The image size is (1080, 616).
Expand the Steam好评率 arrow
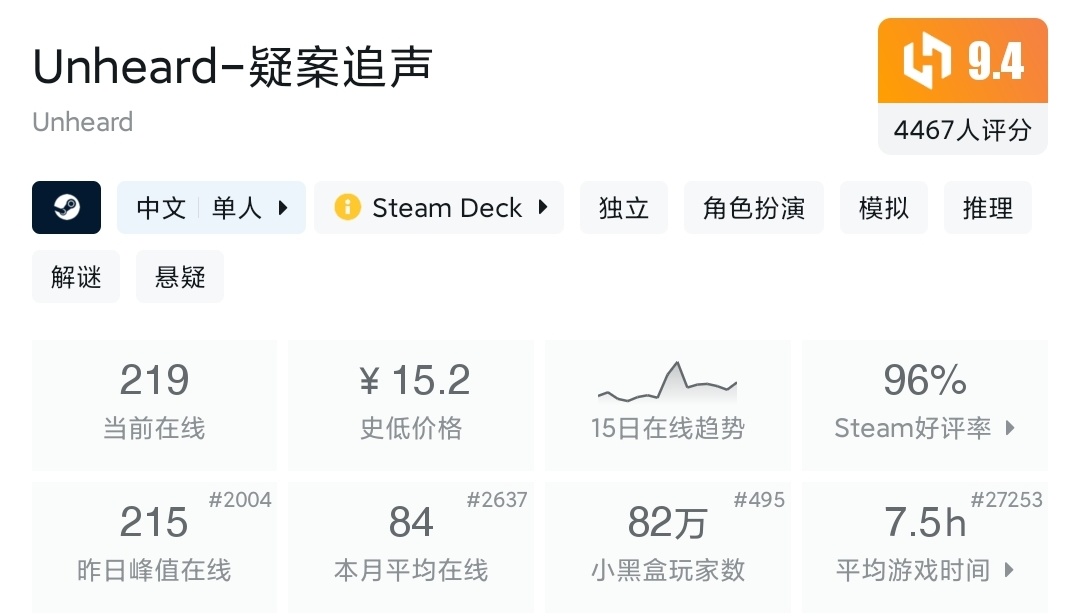[1010, 428]
